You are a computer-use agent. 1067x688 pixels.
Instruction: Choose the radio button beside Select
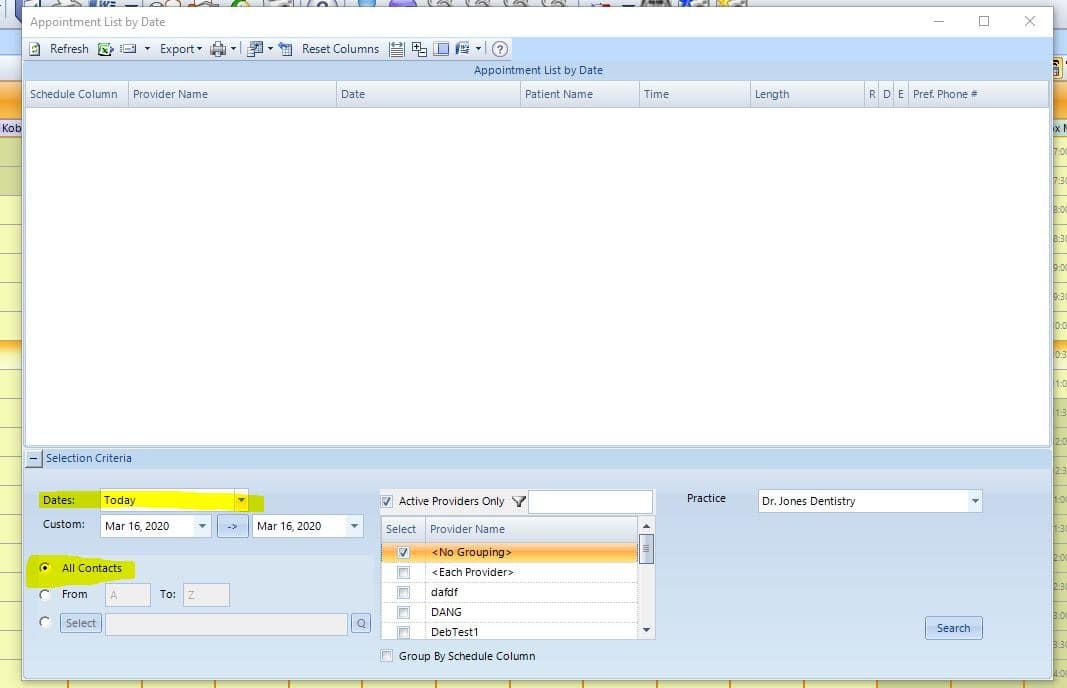(x=45, y=622)
